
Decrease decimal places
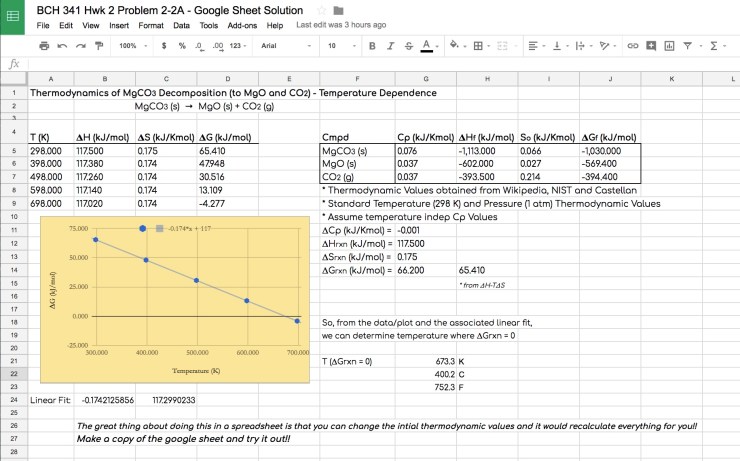(x=200, y=46)
